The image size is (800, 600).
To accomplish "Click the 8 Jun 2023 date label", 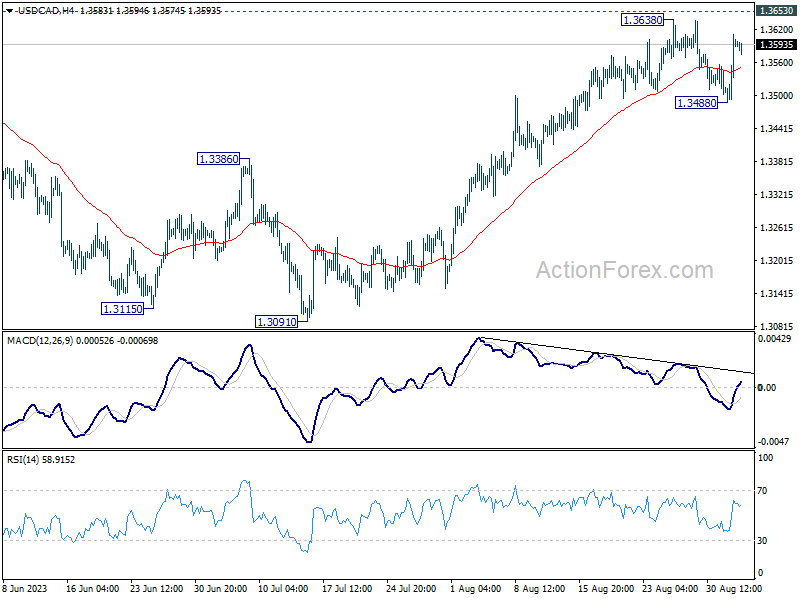I will click(24, 589).
